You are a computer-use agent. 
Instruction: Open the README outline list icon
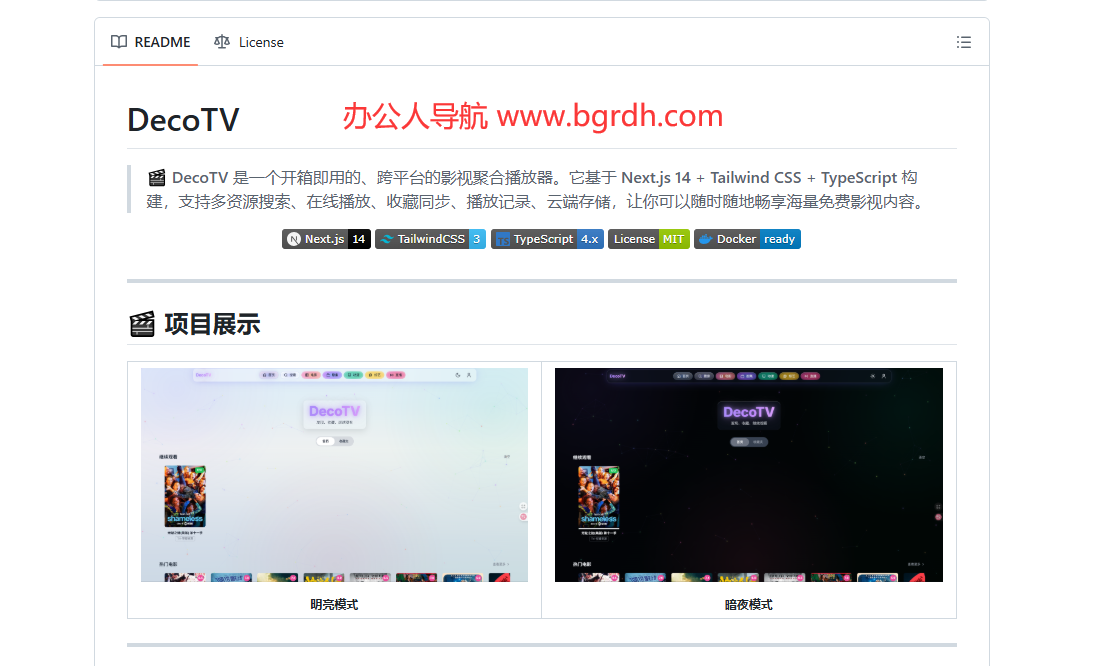[x=963, y=42]
